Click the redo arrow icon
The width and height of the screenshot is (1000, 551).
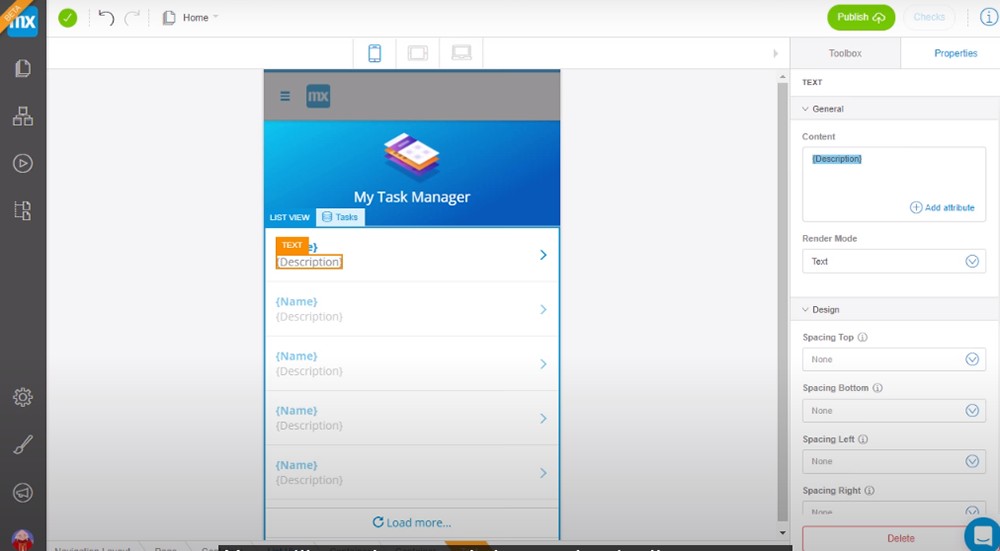(132, 17)
